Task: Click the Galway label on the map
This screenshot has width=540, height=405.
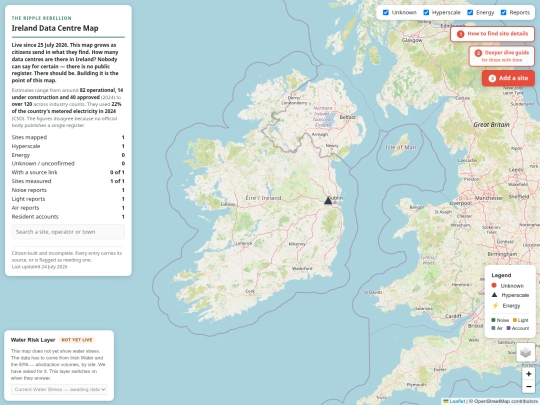Action: click(x=228, y=204)
